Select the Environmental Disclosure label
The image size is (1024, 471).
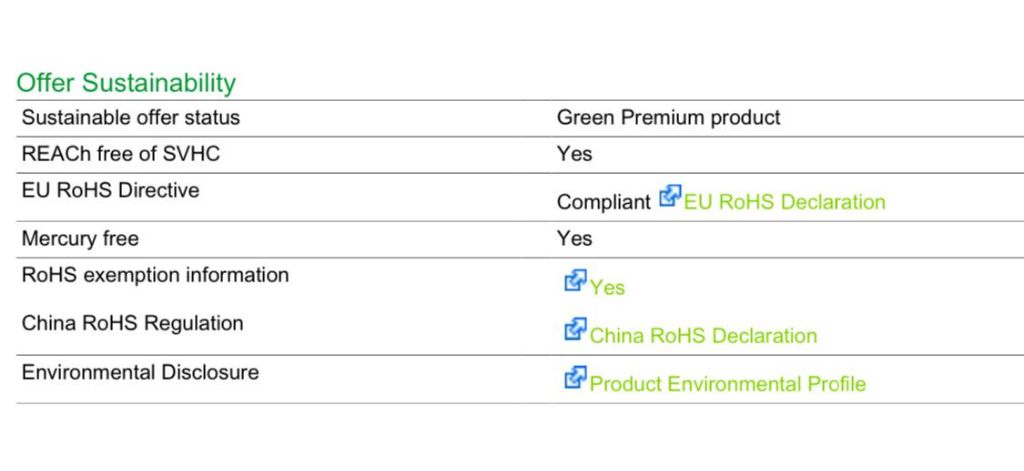click(140, 372)
